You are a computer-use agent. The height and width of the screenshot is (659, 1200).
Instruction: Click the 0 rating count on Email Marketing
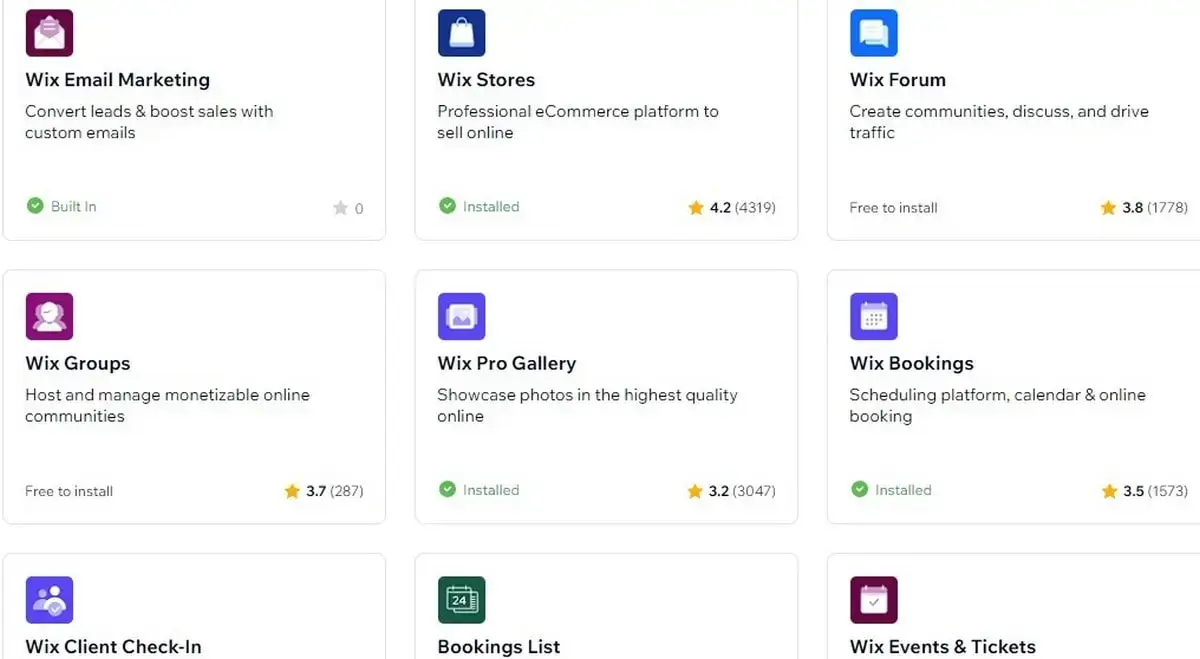[359, 209]
